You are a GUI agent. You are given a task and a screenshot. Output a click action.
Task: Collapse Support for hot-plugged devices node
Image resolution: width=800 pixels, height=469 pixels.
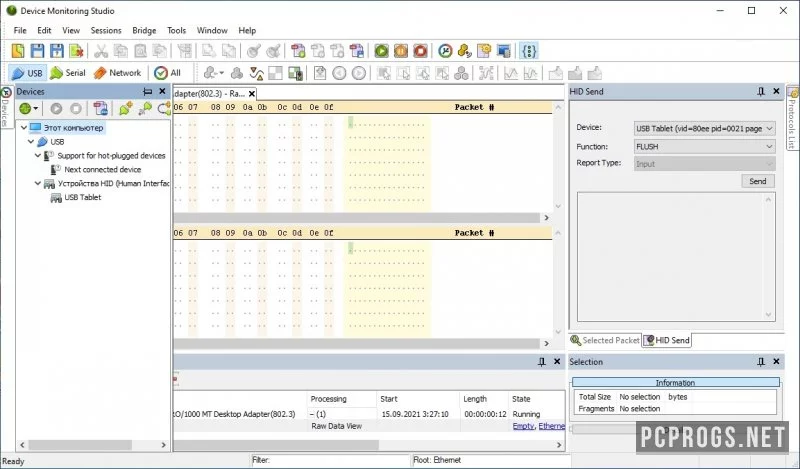click(x=38, y=155)
